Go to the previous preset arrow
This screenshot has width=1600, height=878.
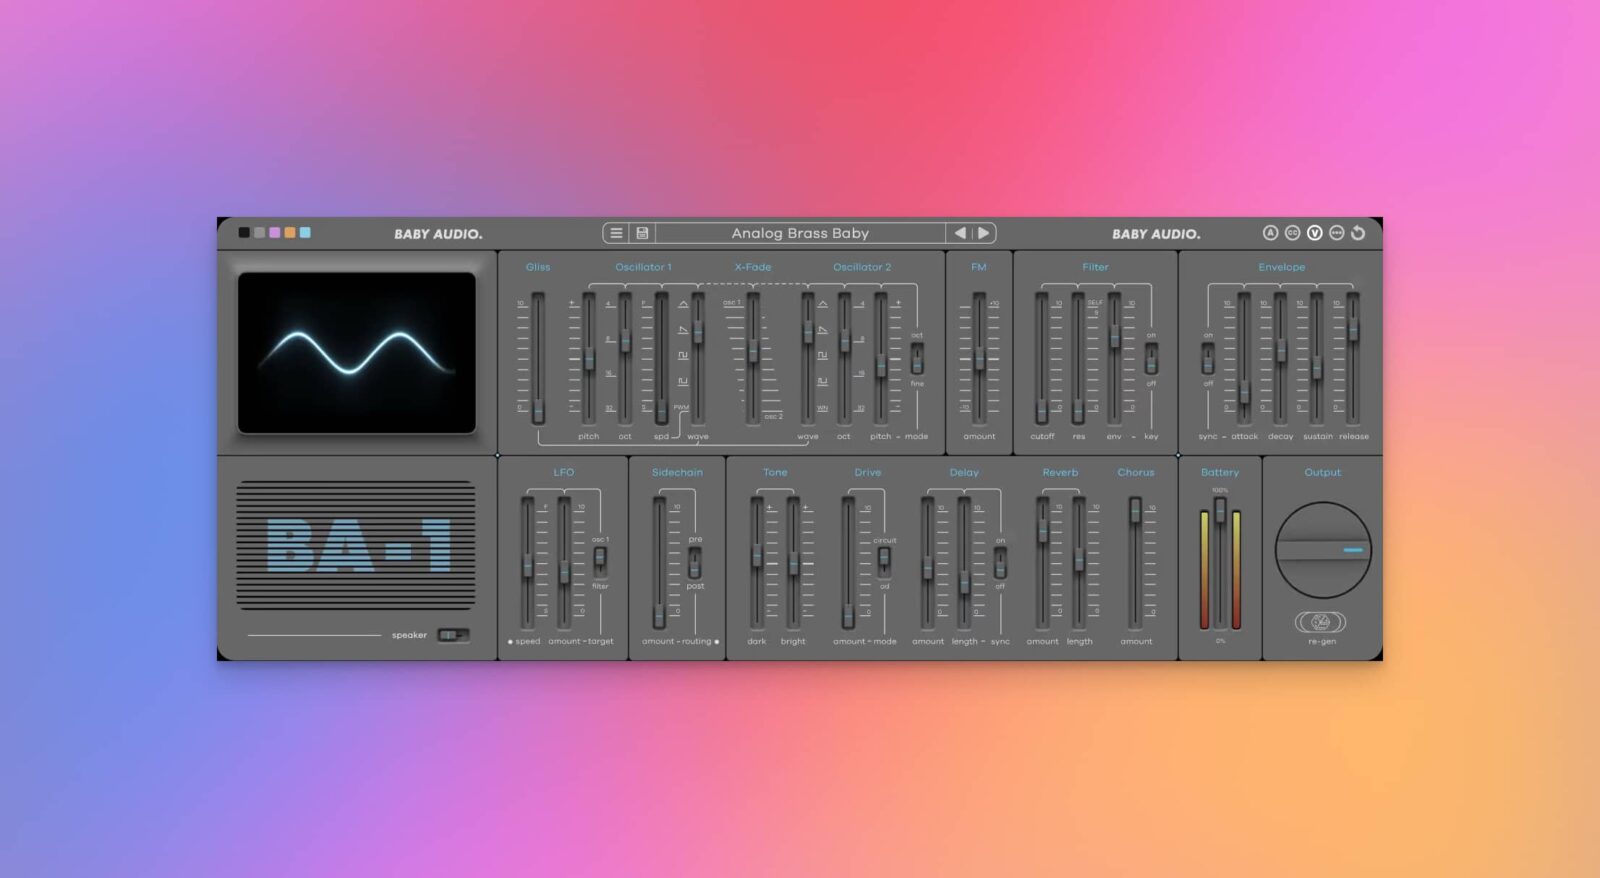coord(960,233)
